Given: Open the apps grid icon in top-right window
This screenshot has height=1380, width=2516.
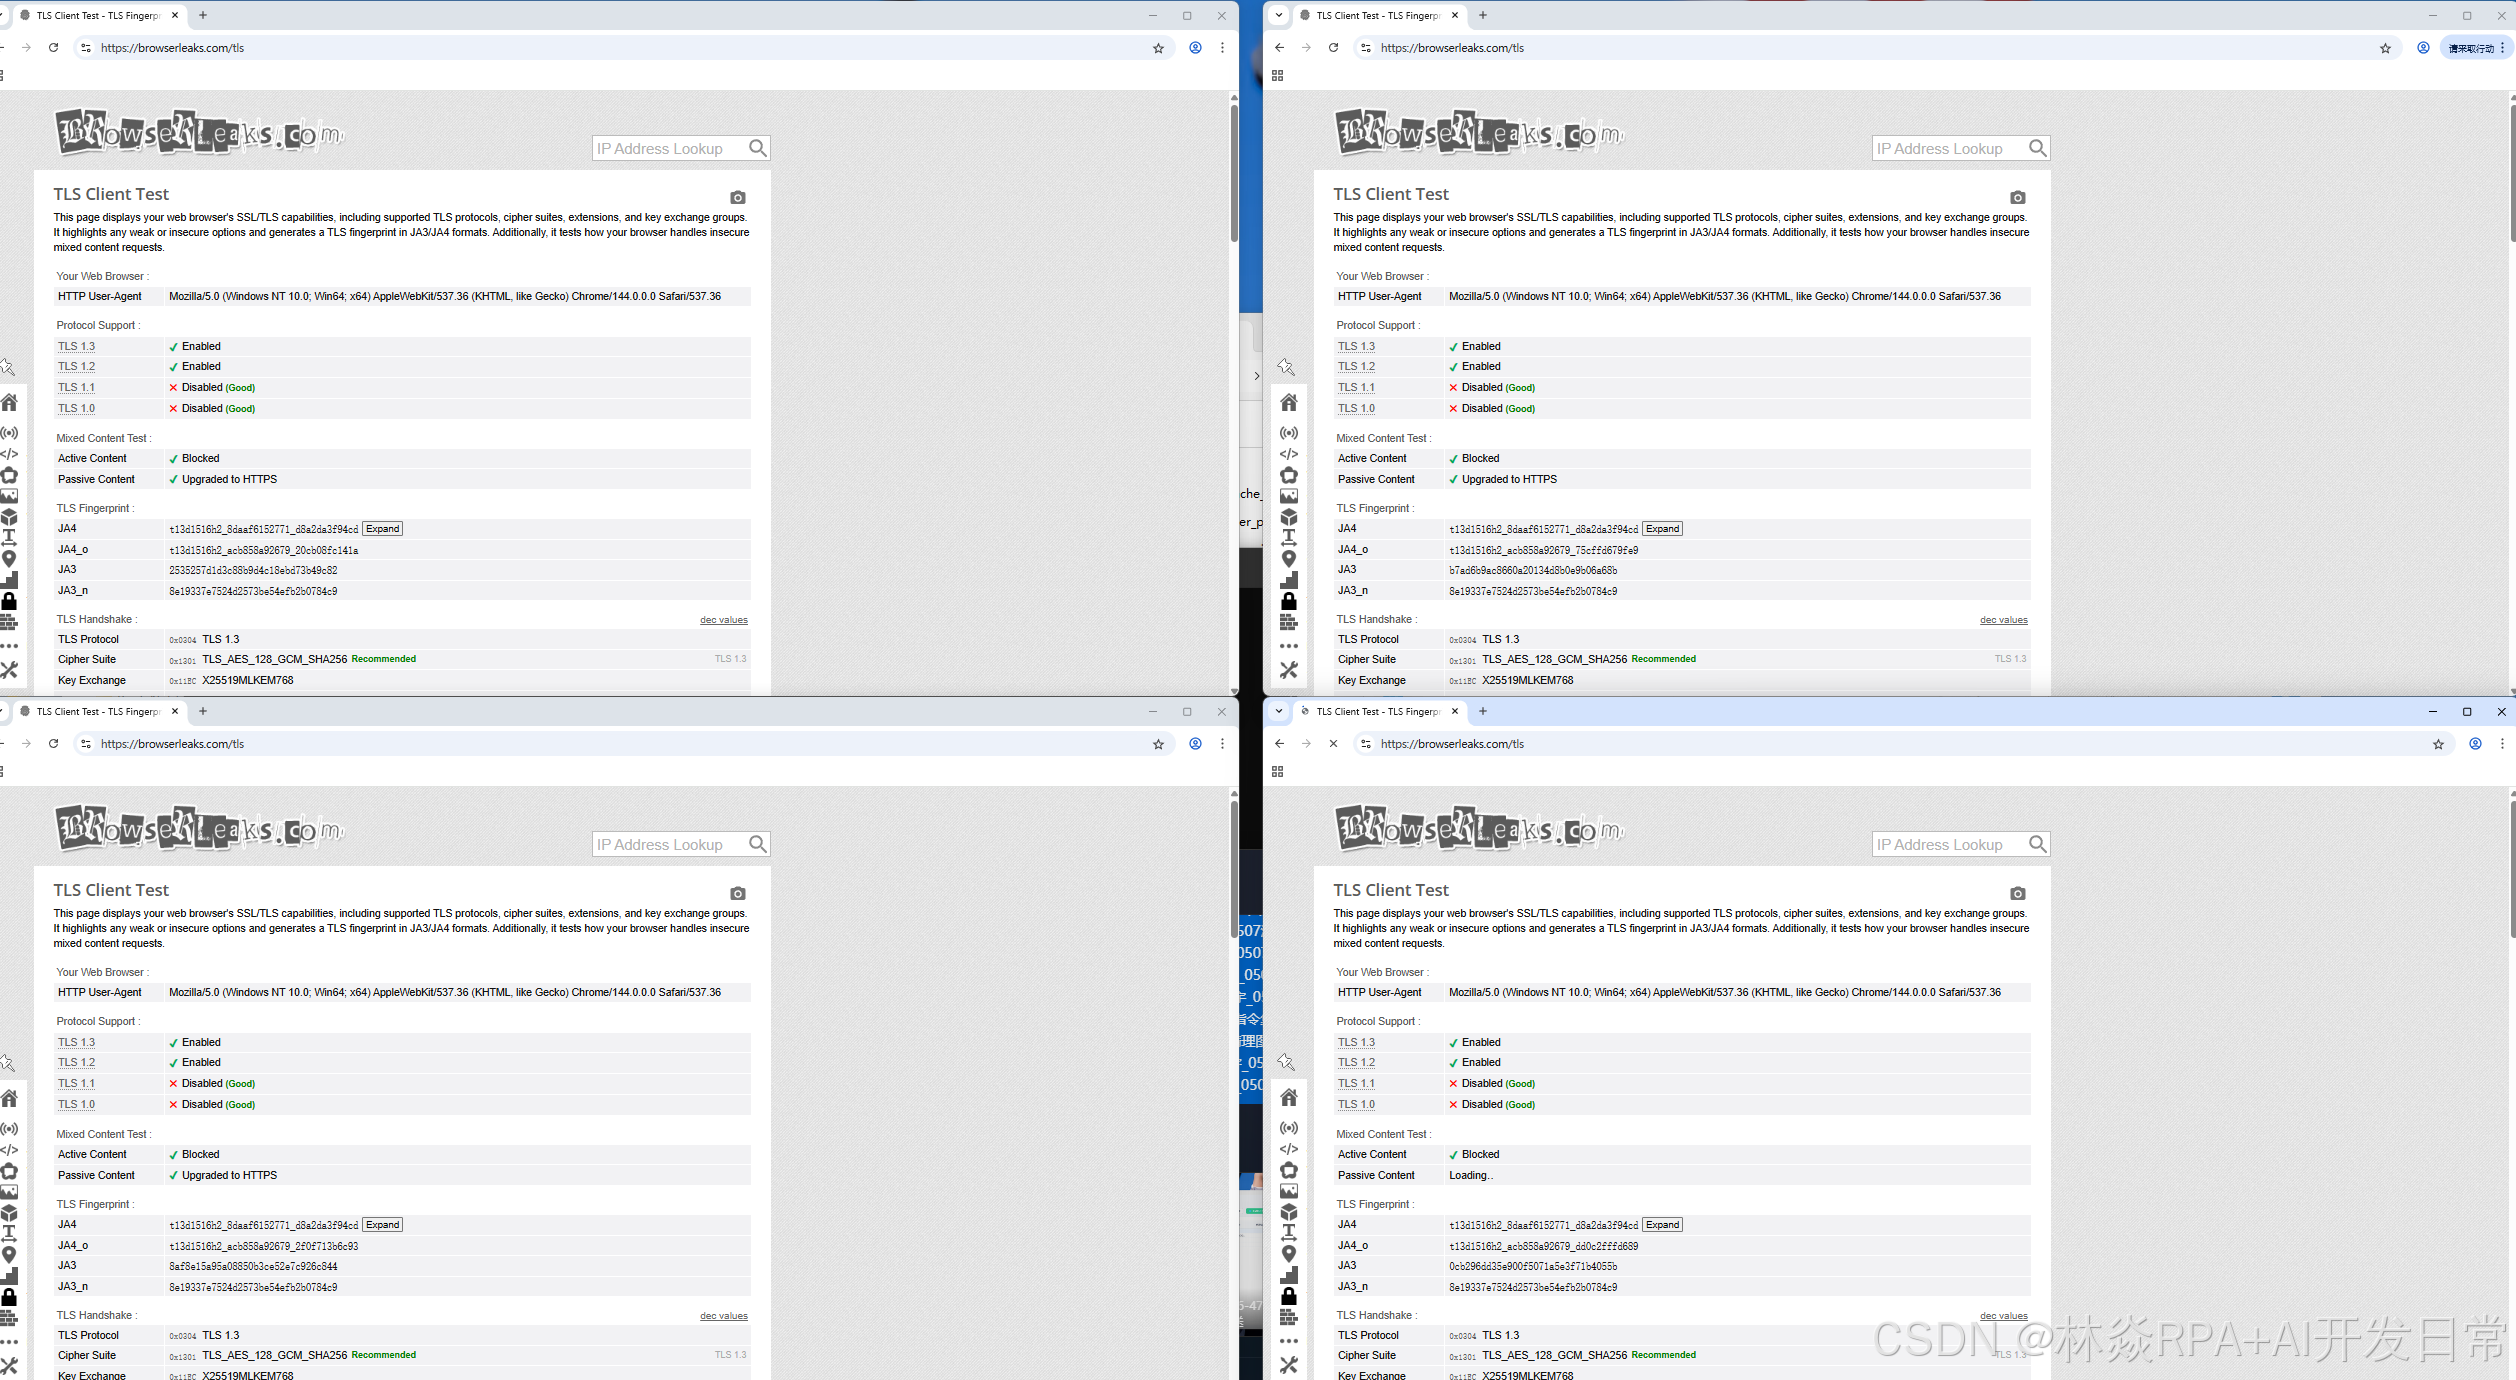Looking at the screenshot, I should [1277, 76].
